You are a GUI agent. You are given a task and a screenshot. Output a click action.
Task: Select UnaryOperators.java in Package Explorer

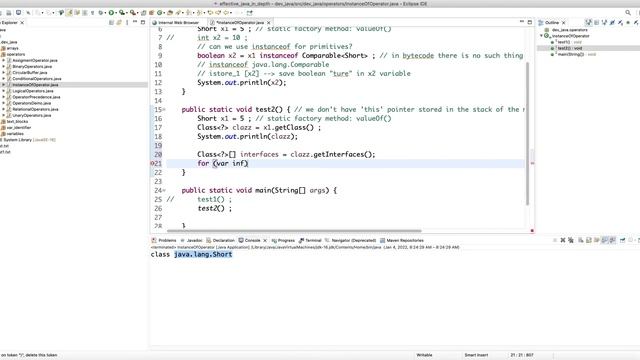tap(32, 116)
